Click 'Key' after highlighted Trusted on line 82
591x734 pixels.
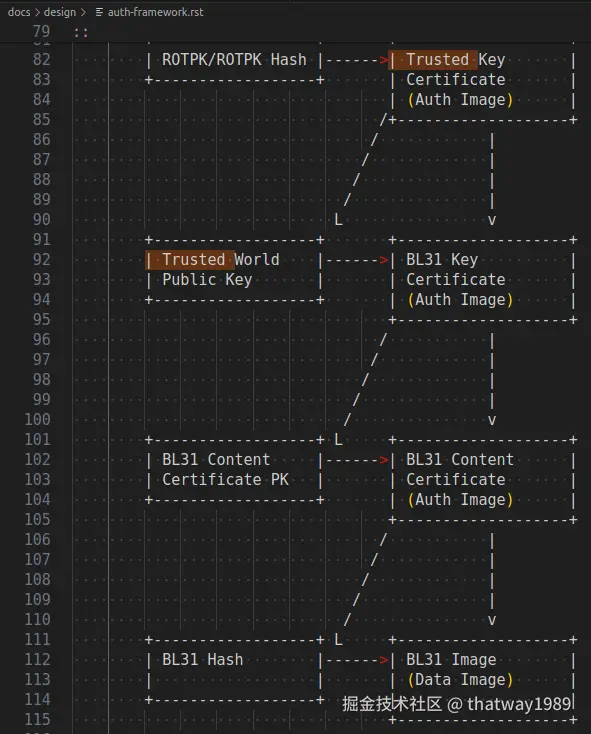pyautogui.click(x=492, y=60)
